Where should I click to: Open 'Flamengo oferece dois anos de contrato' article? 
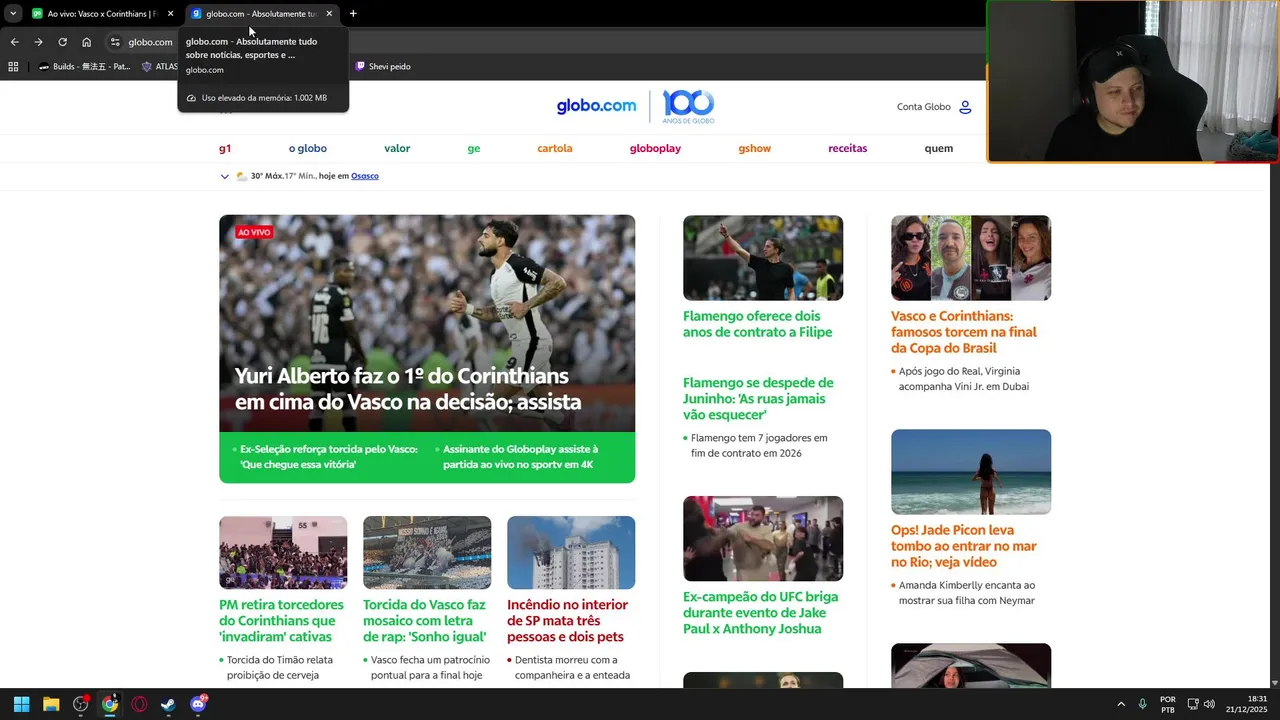pos(758,324)
